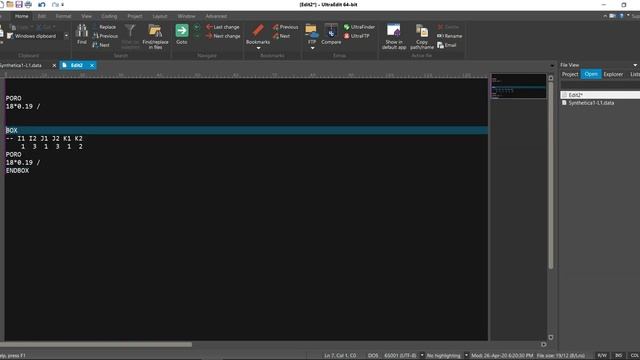
Task: Click the vertical scrollbar down arrow
Action: [551, 337]
